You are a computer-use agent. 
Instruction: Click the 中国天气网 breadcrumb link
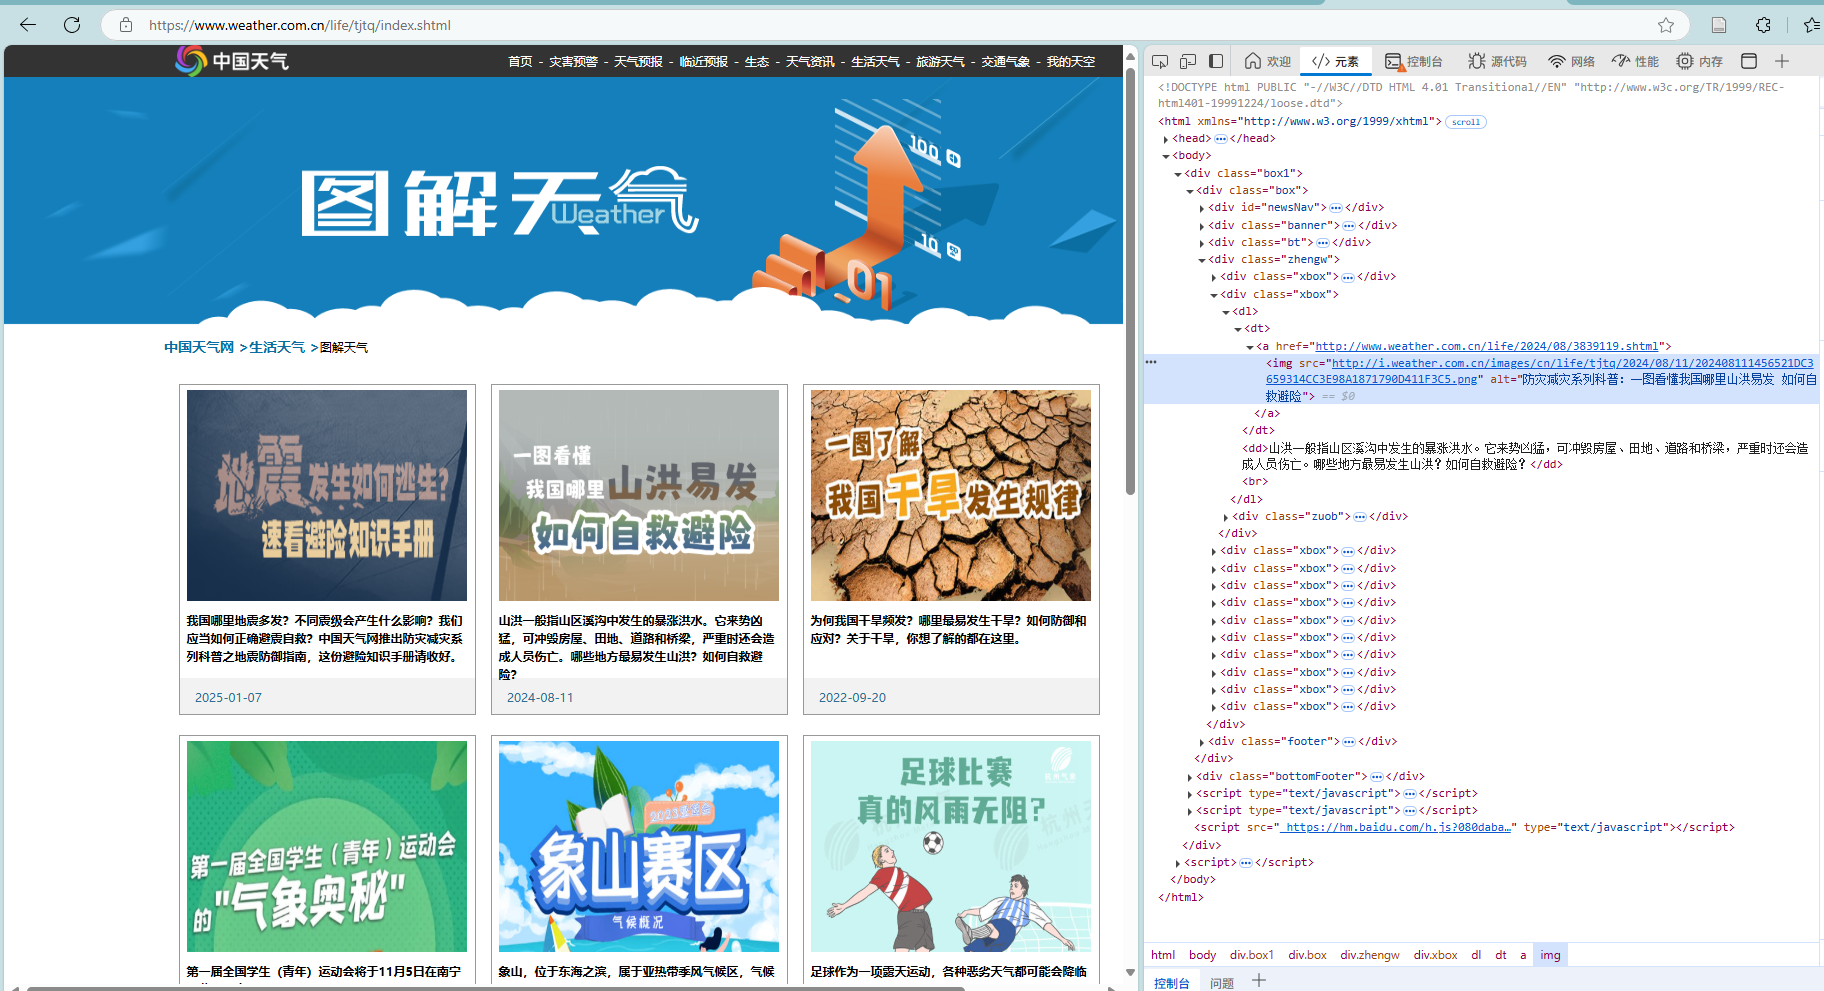(199, 347)
